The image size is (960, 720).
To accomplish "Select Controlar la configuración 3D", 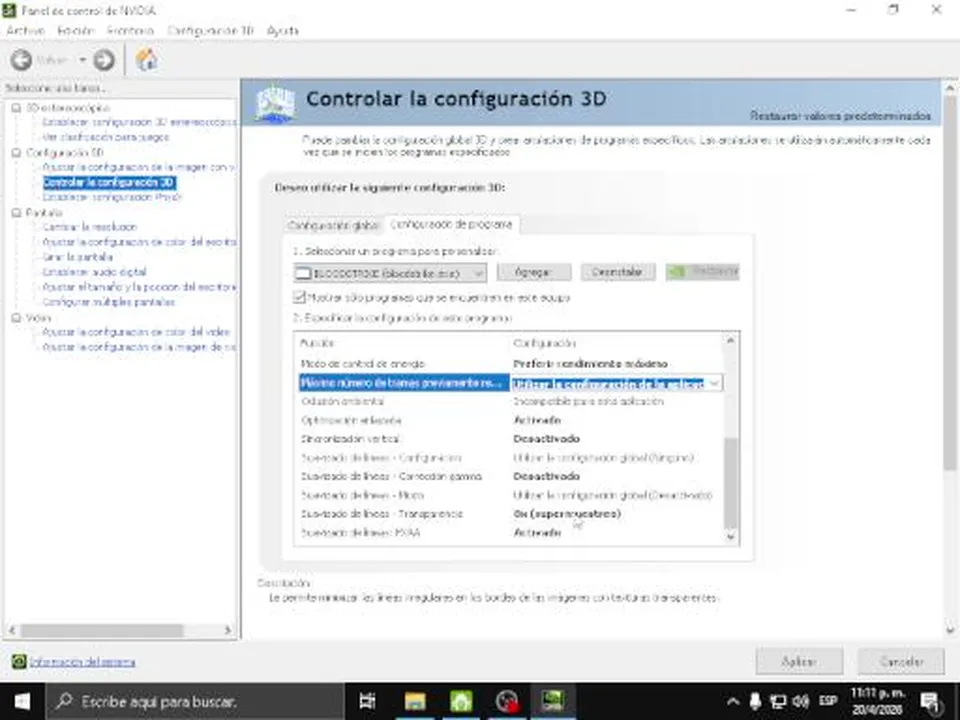I will [x=109, y=182].
